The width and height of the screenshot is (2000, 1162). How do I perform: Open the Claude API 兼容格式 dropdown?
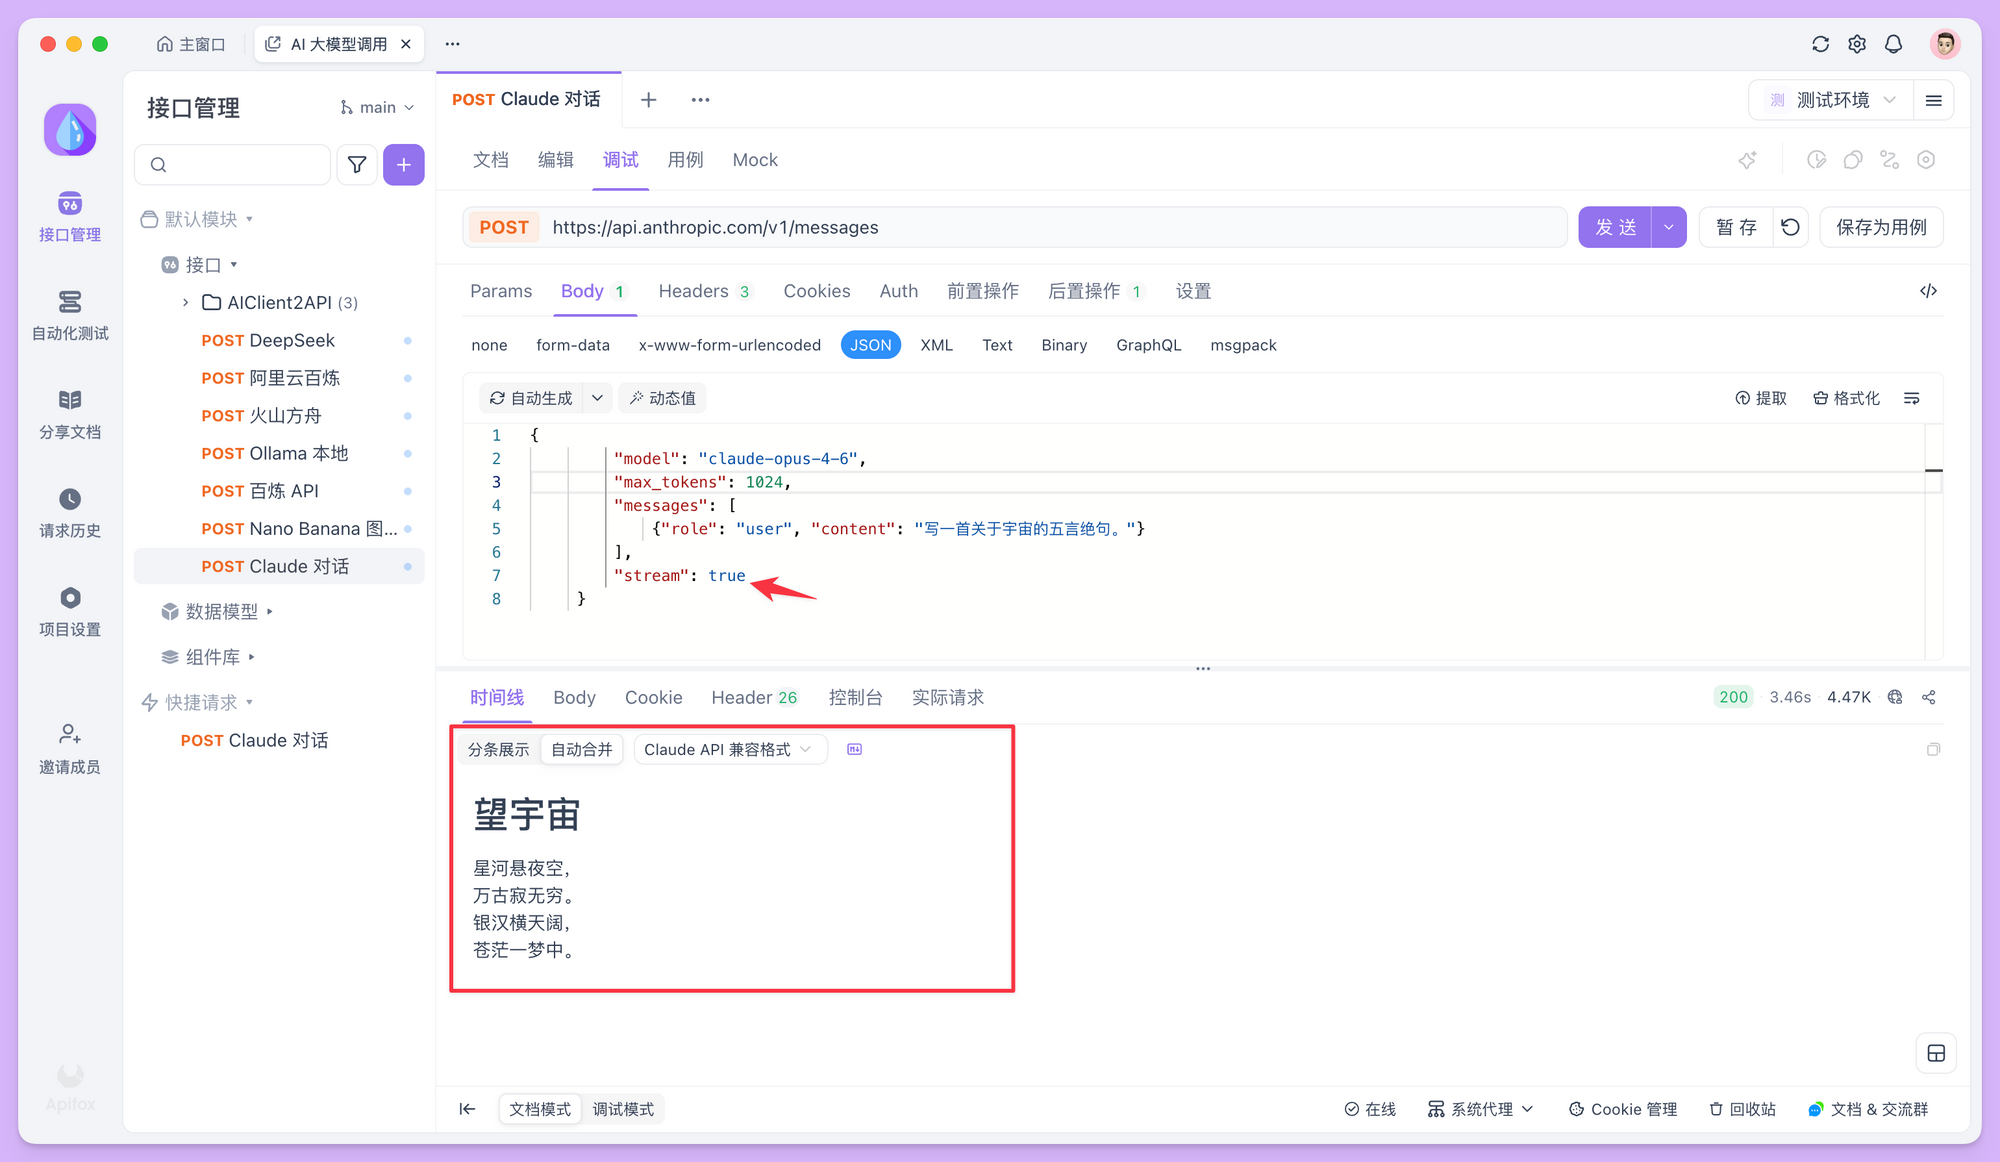pyautogui.click(x=730, y=748)
